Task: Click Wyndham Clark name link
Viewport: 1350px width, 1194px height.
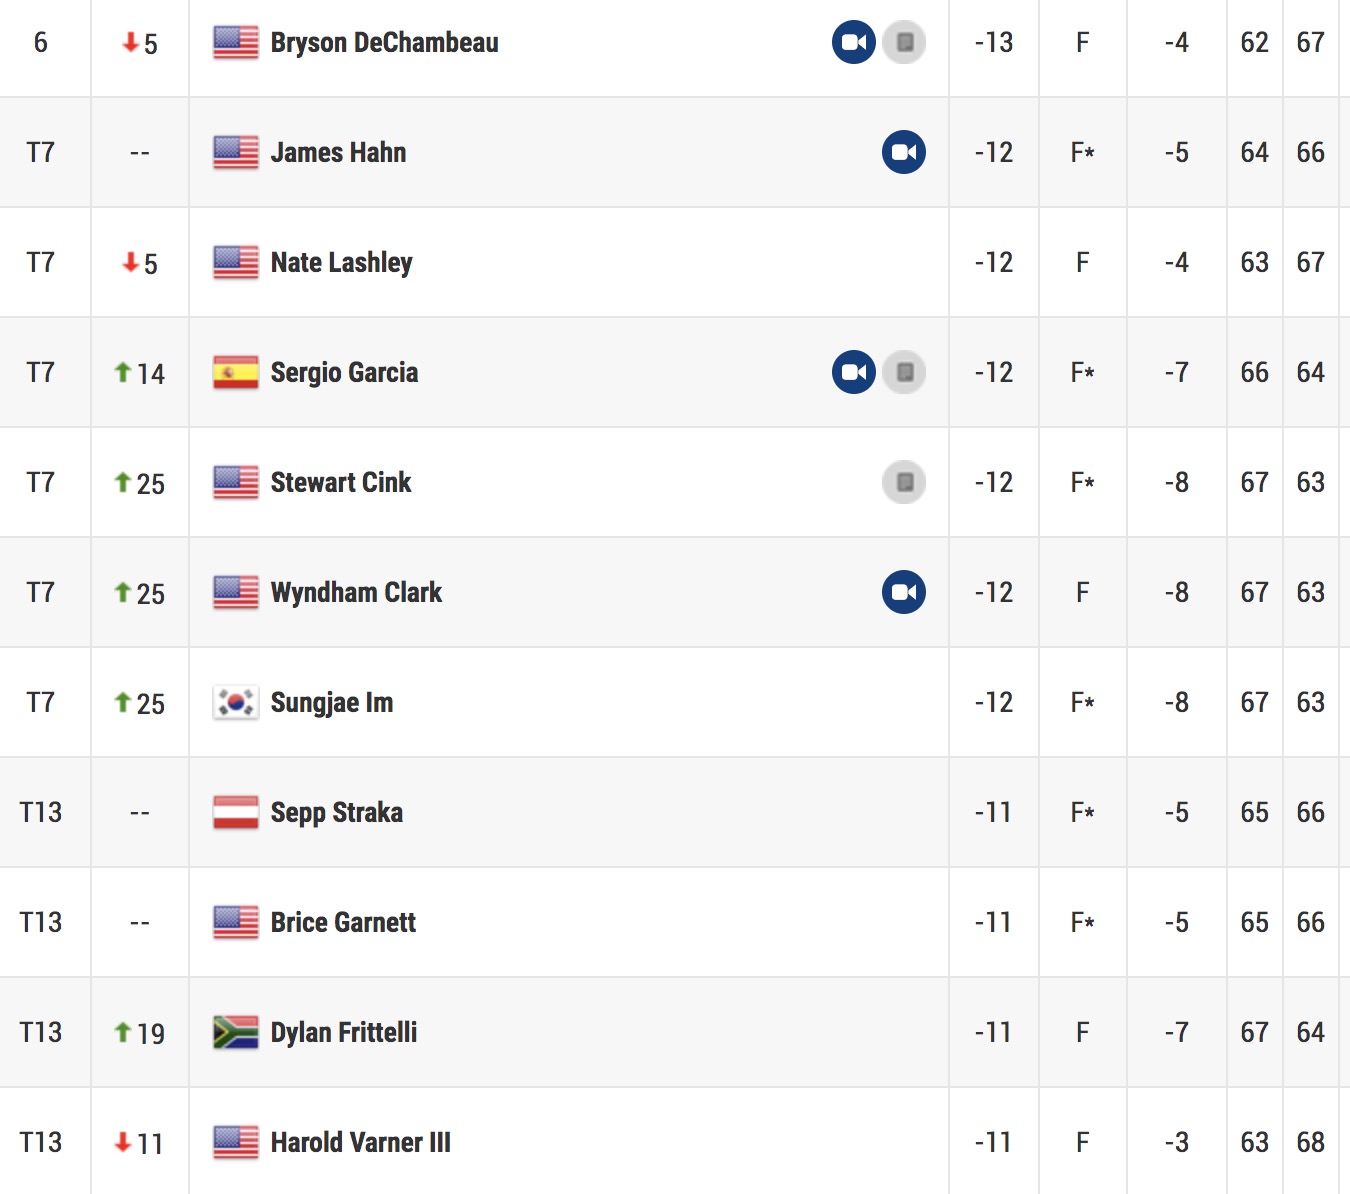Action: click(356, 593)
